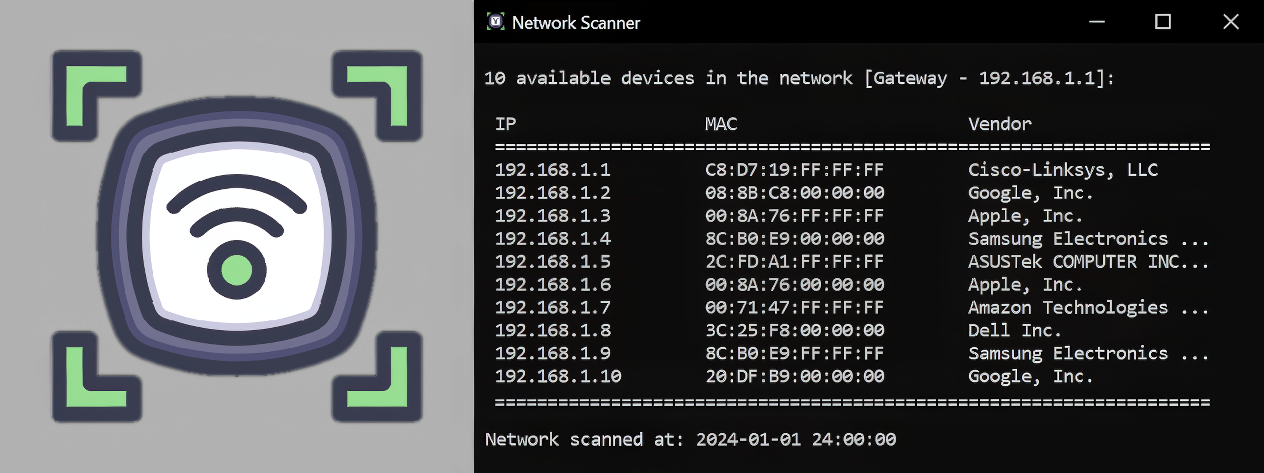Click Google, Inc. vendor for 192.168.1.2
This screenshot has width=1264, height=473.
click(x=1031, y=193)
